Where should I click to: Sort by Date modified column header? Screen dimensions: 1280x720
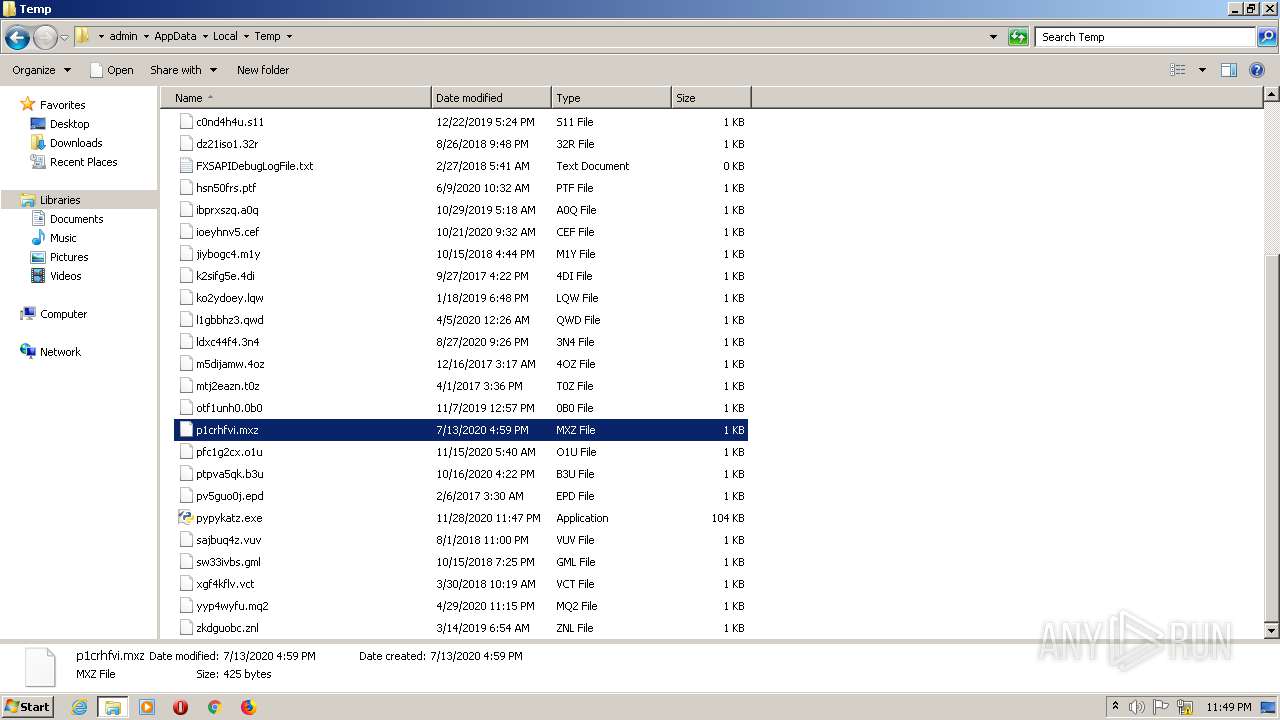pos(491,98)
